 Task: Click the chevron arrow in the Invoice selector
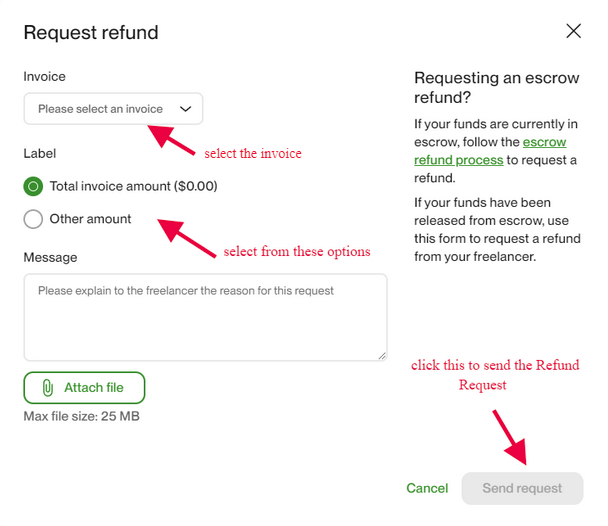pyautogui.click(x=185, y=109)
